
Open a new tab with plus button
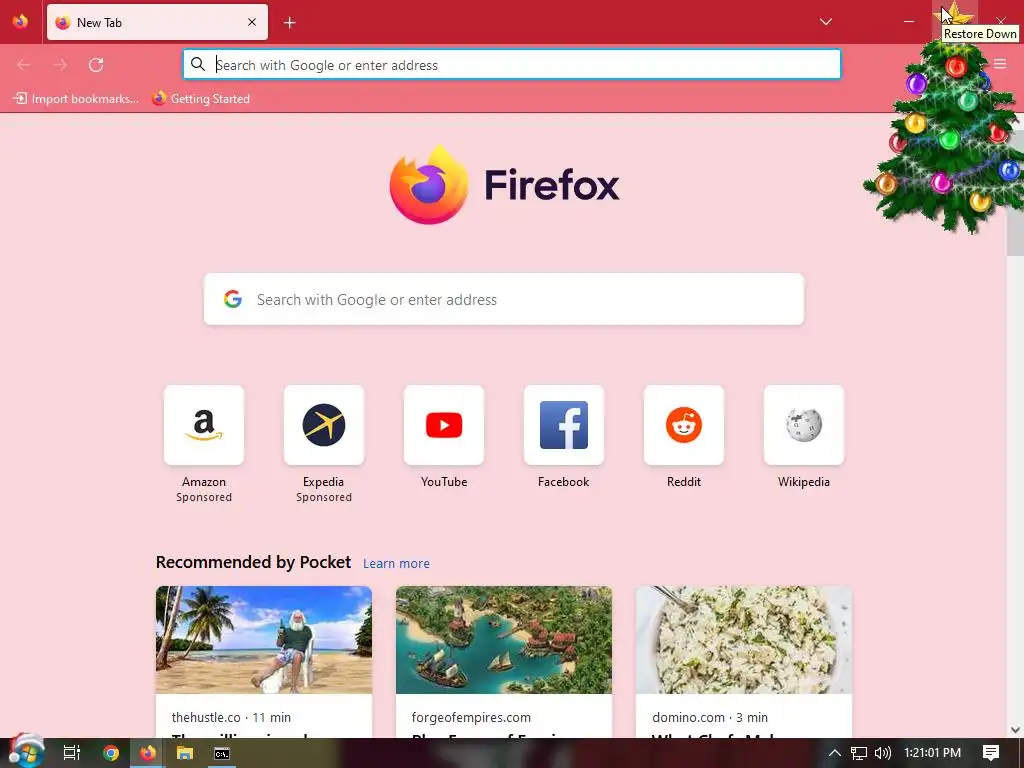pos(290,23)
